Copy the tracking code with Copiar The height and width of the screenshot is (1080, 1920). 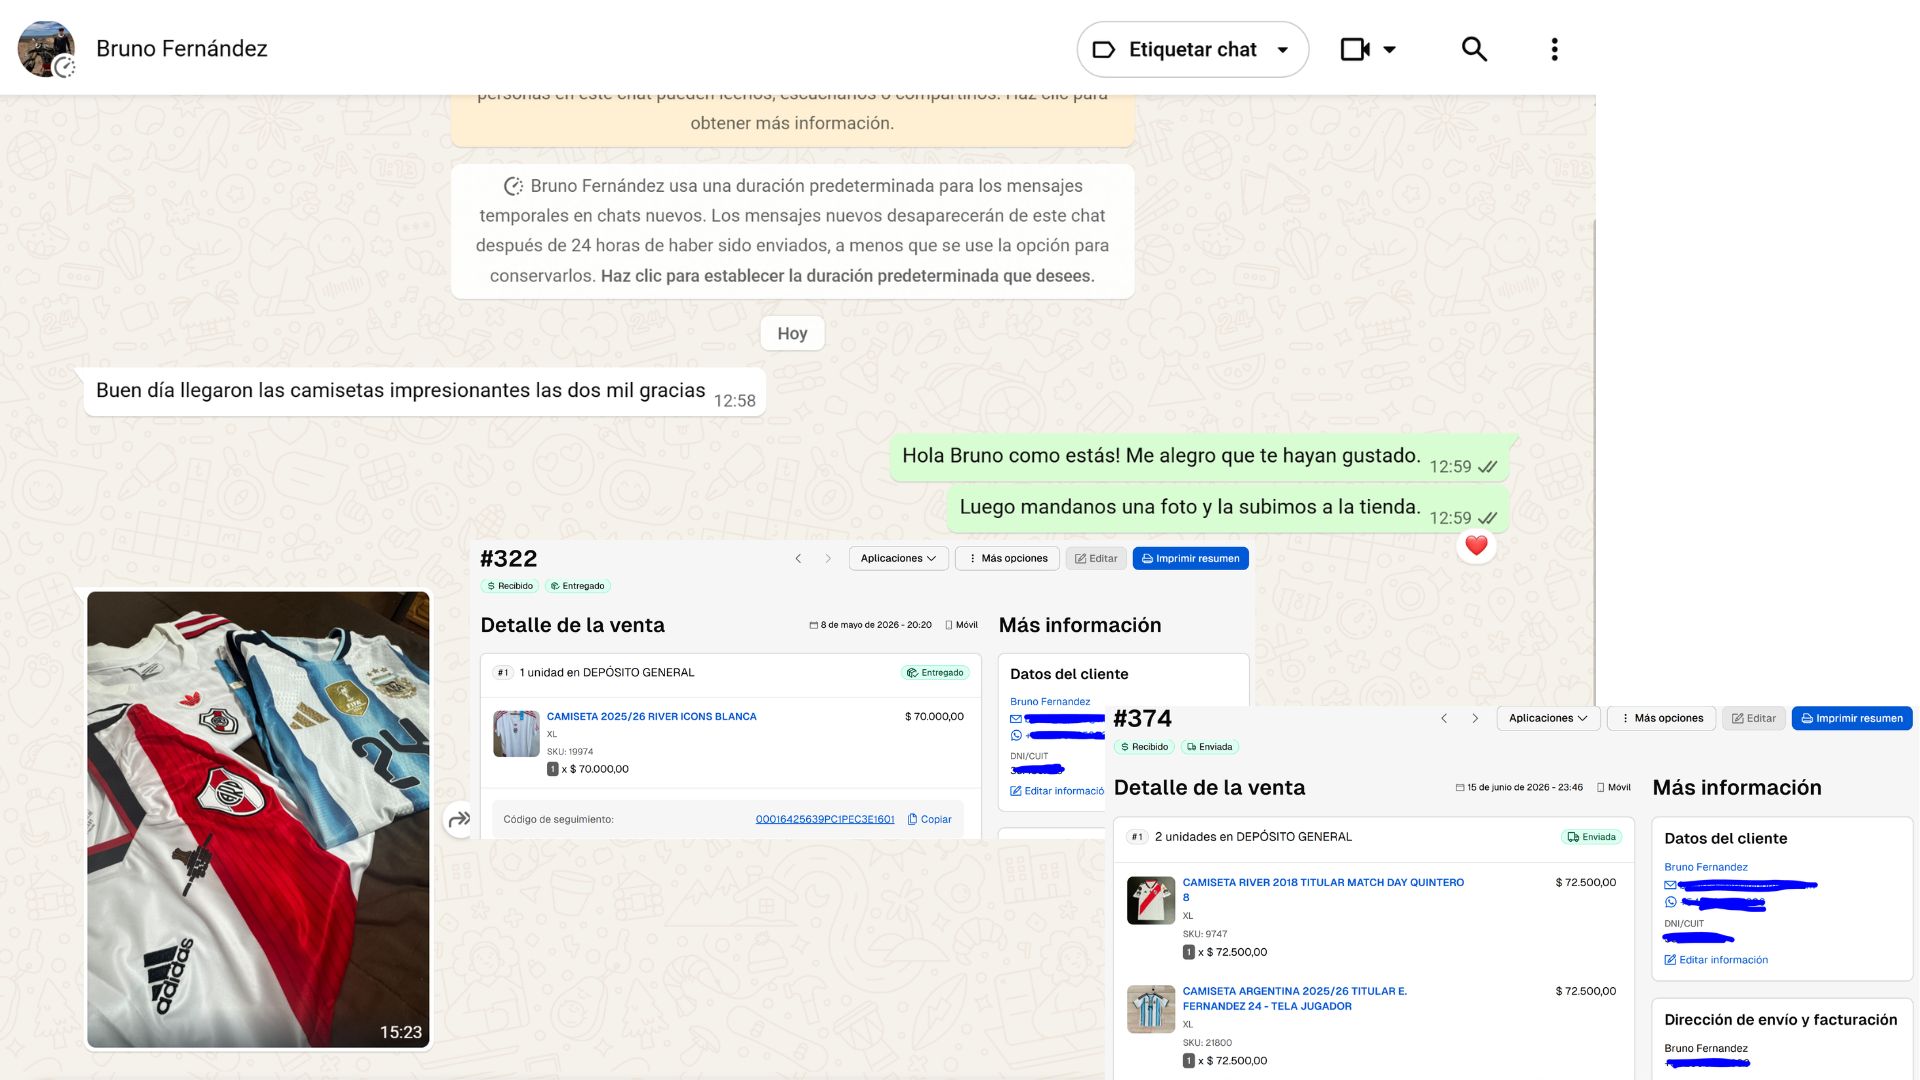click(929, 819)
